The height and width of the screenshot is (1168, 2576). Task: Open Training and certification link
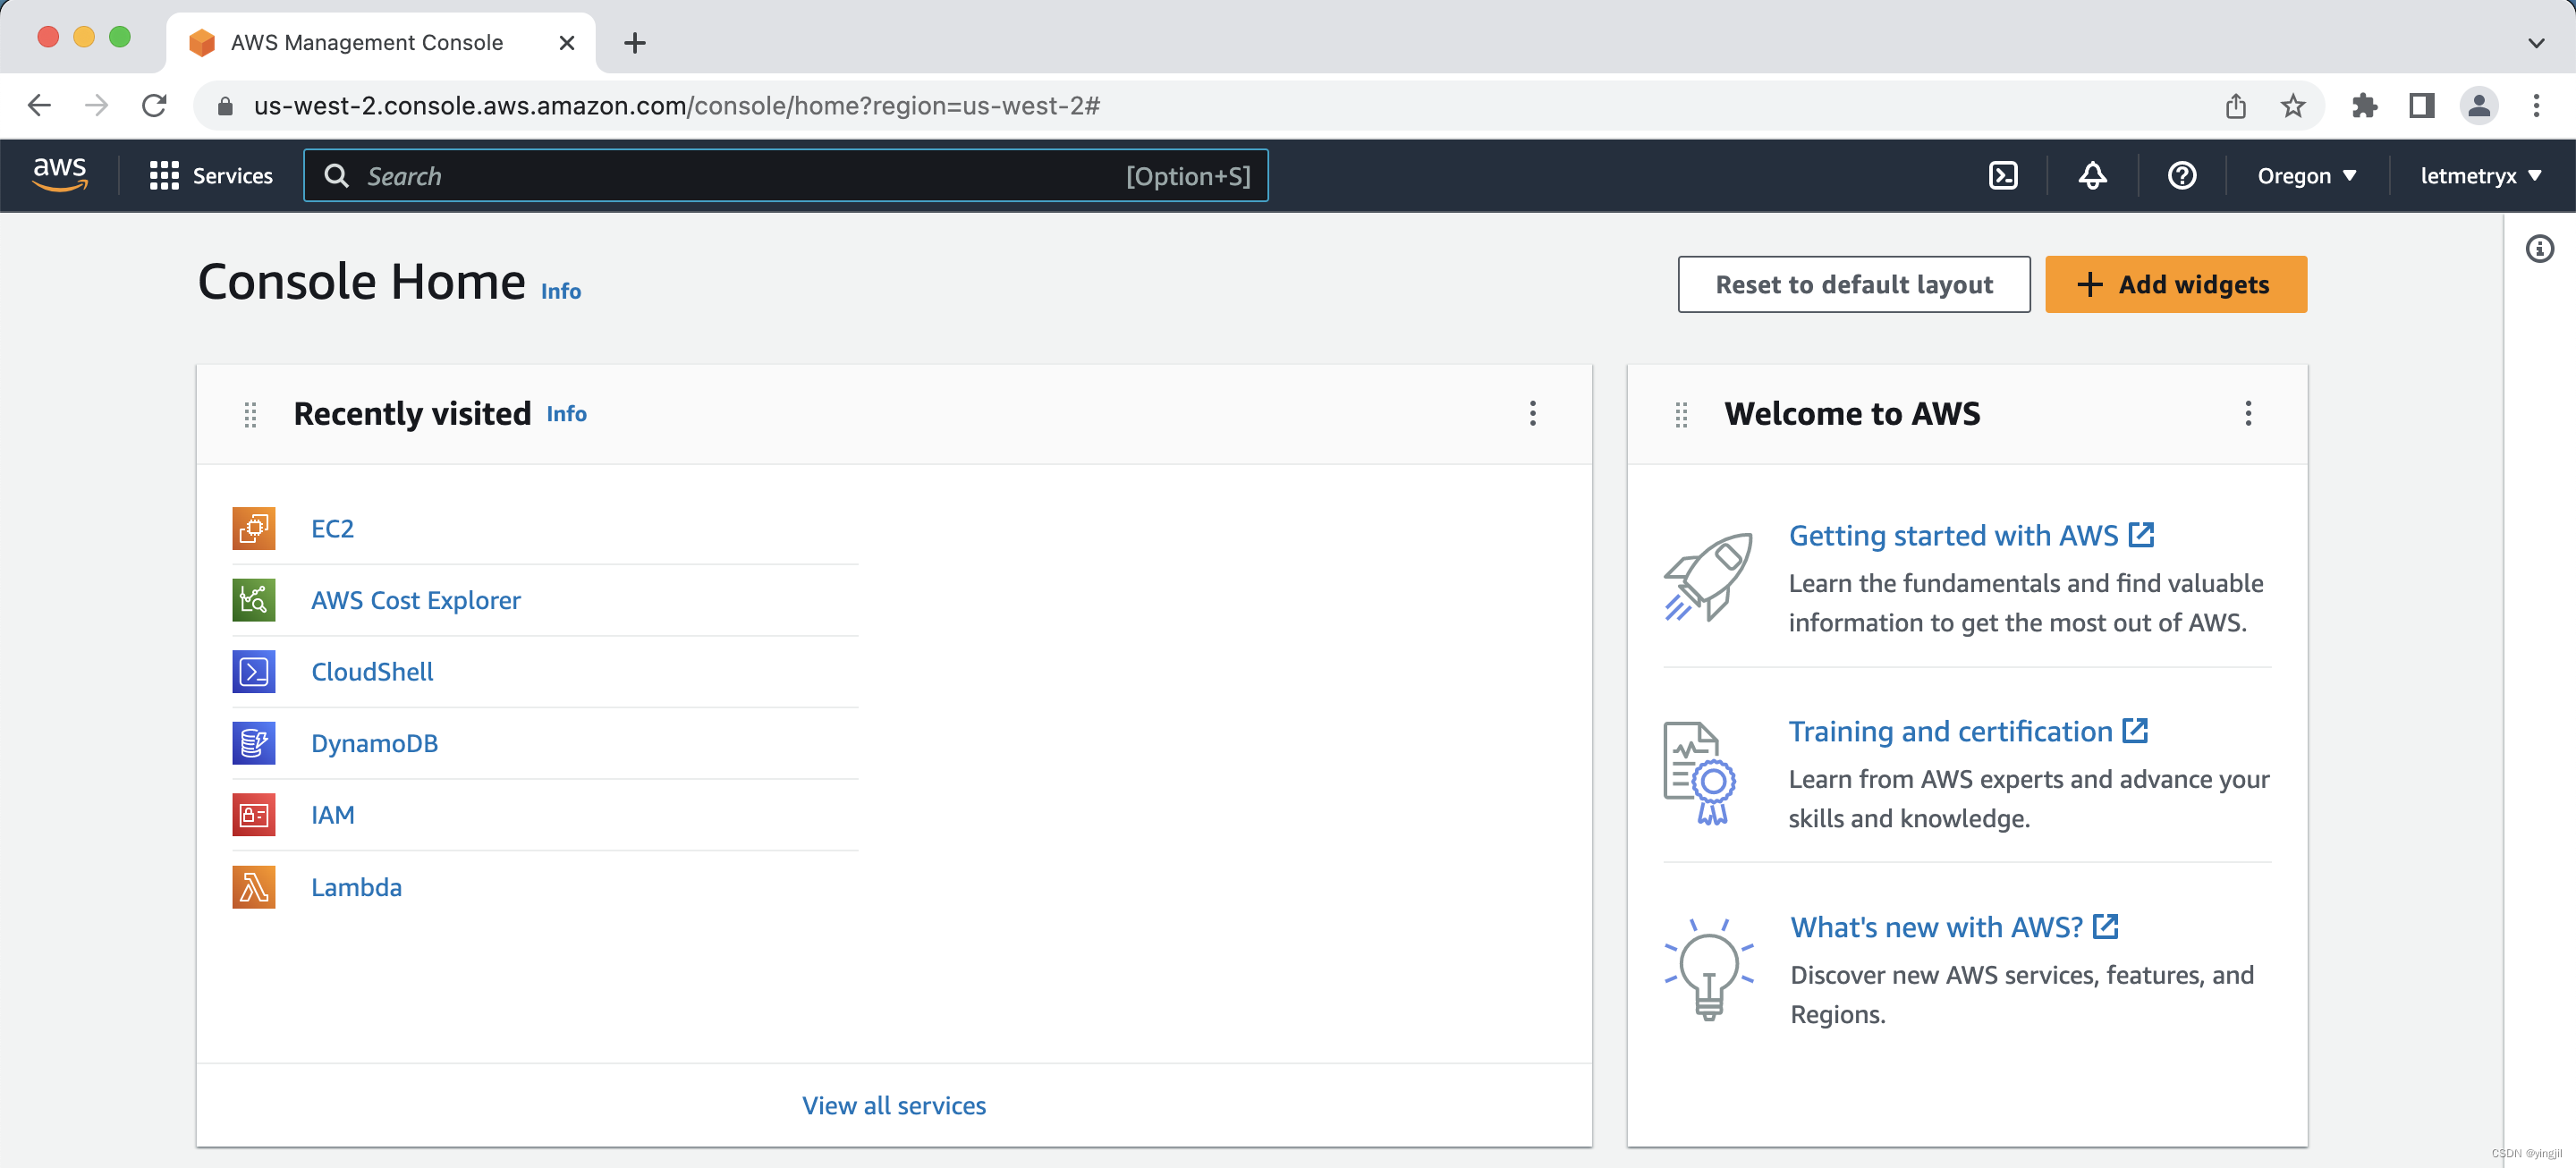coord(1968,731)
